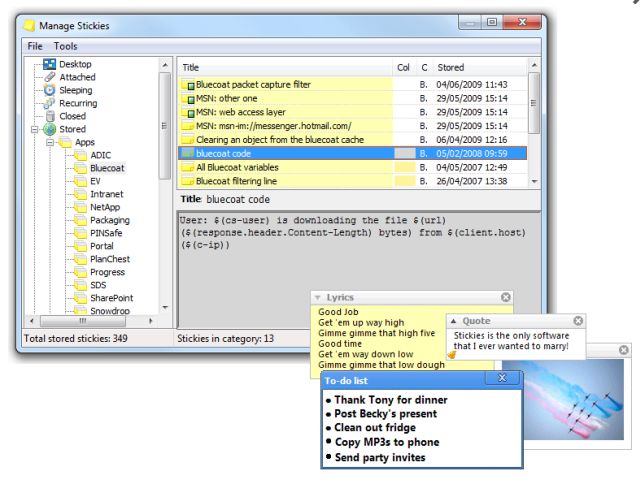Collapse the Apps folder node
Viewport: 640px width, 478px height.
coord(49,142)
